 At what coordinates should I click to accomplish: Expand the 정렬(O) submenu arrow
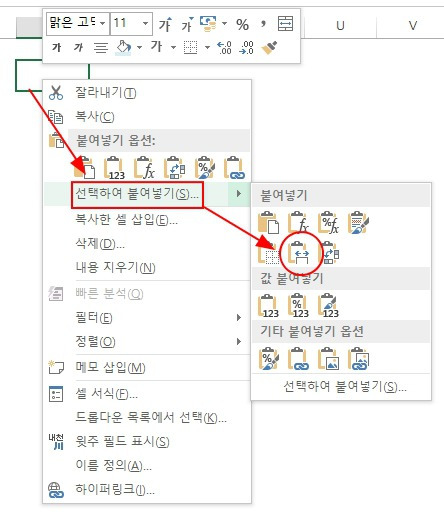point(239,341)
